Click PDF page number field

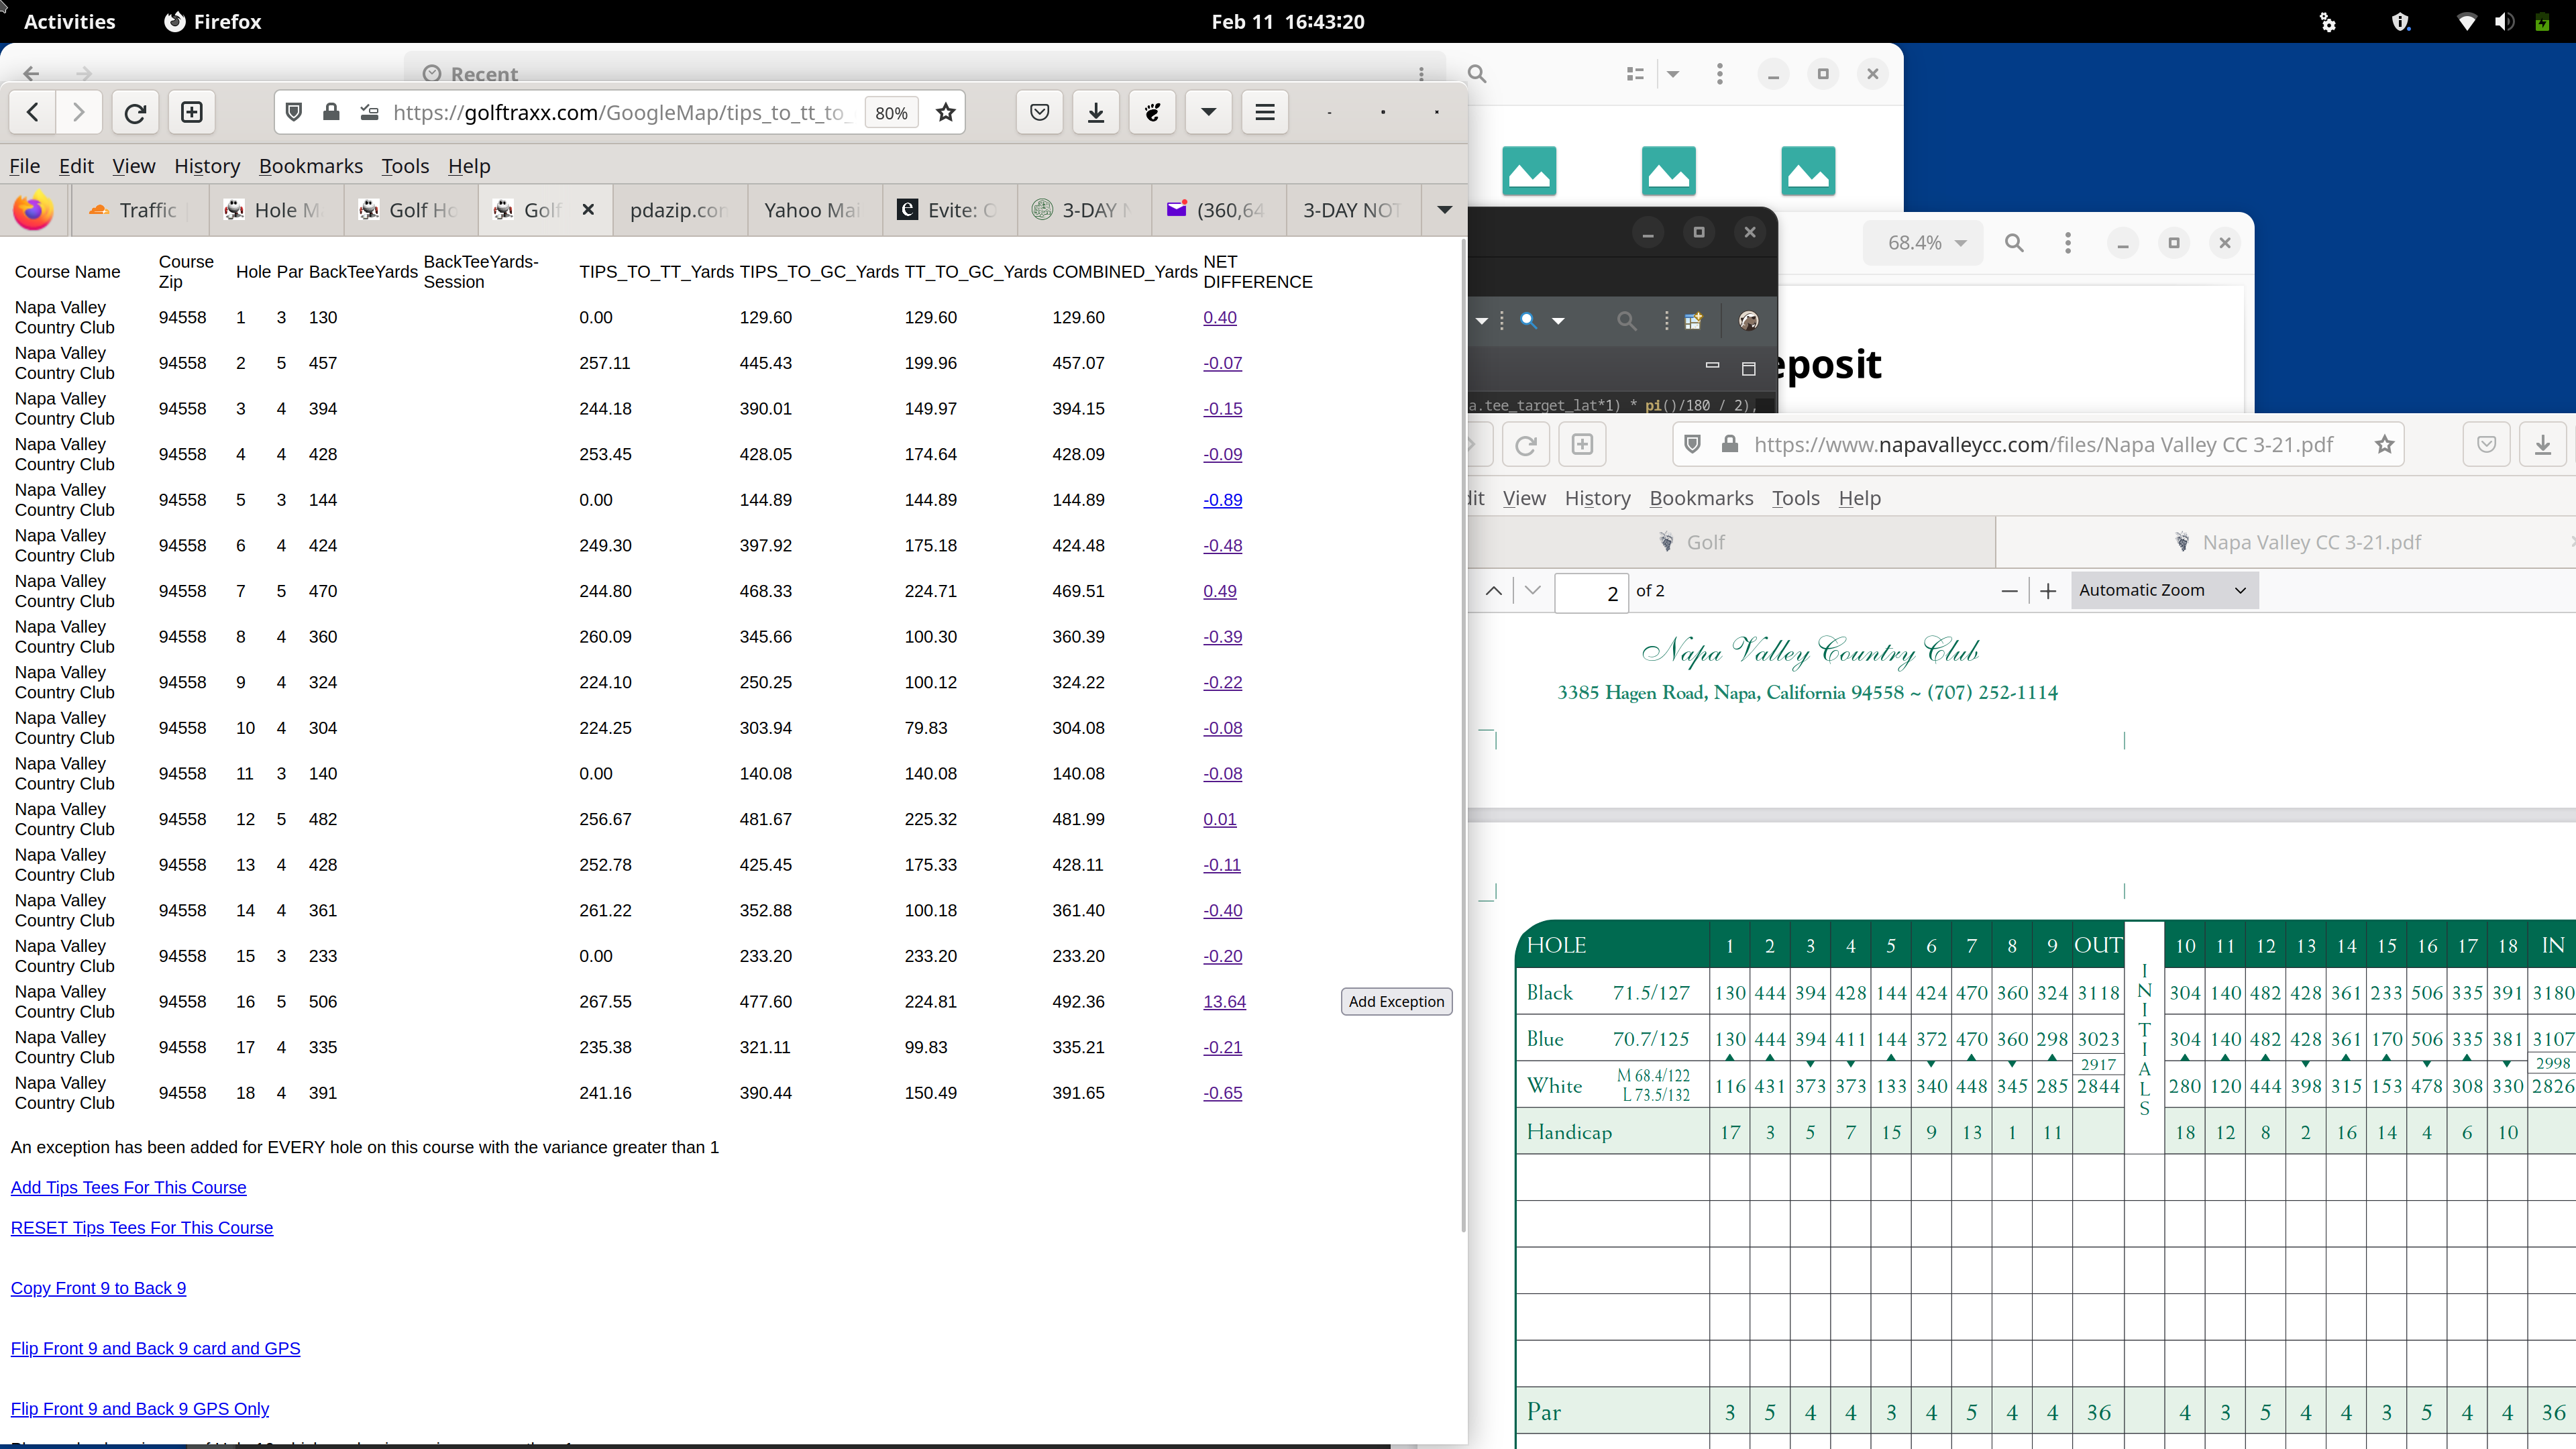coord(1592,592)
